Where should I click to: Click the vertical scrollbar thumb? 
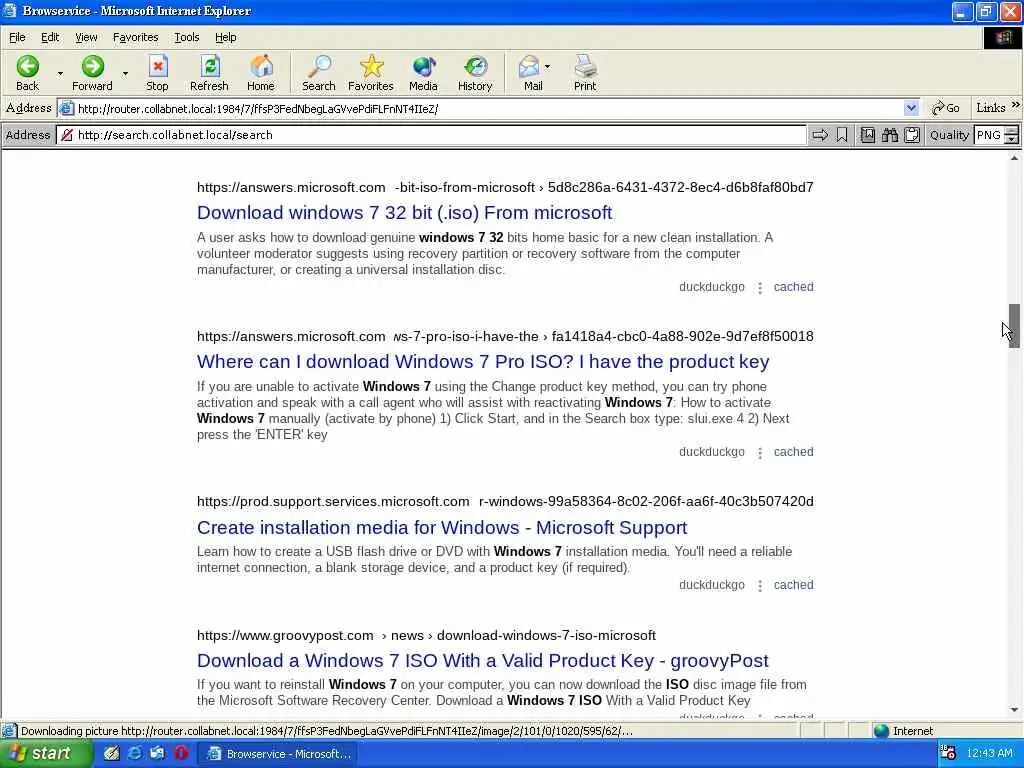1014,325
